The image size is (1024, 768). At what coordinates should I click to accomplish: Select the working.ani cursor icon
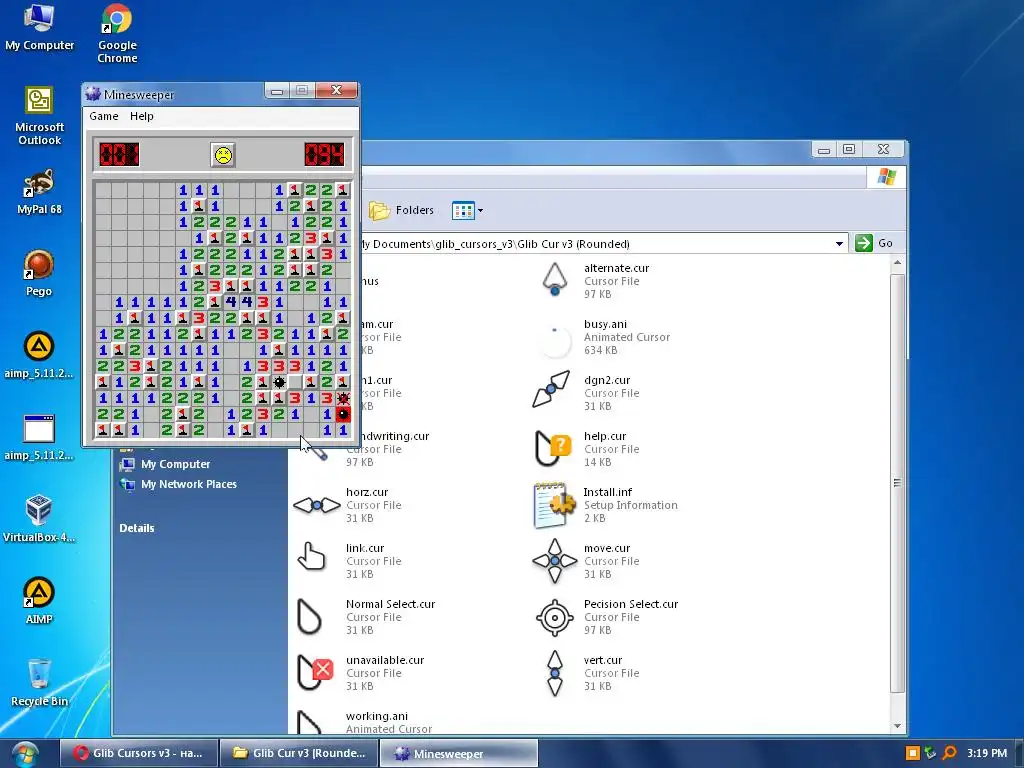[309, 722]
